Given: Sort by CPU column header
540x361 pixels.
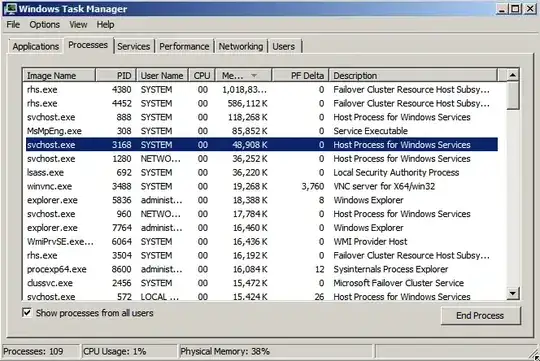Looking at the screenshot, I should [202, 75].
